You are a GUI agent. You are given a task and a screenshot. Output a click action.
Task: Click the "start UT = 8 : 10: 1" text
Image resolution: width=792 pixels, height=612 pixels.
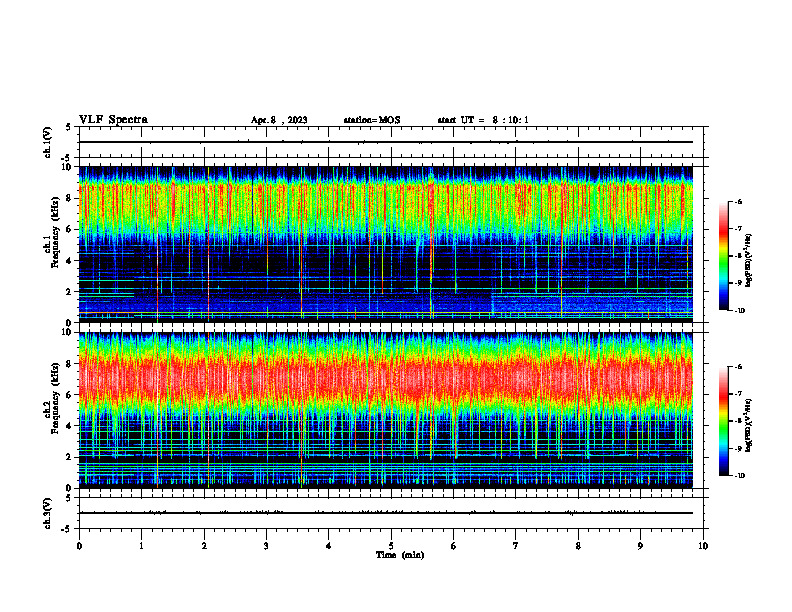[483, 120]
